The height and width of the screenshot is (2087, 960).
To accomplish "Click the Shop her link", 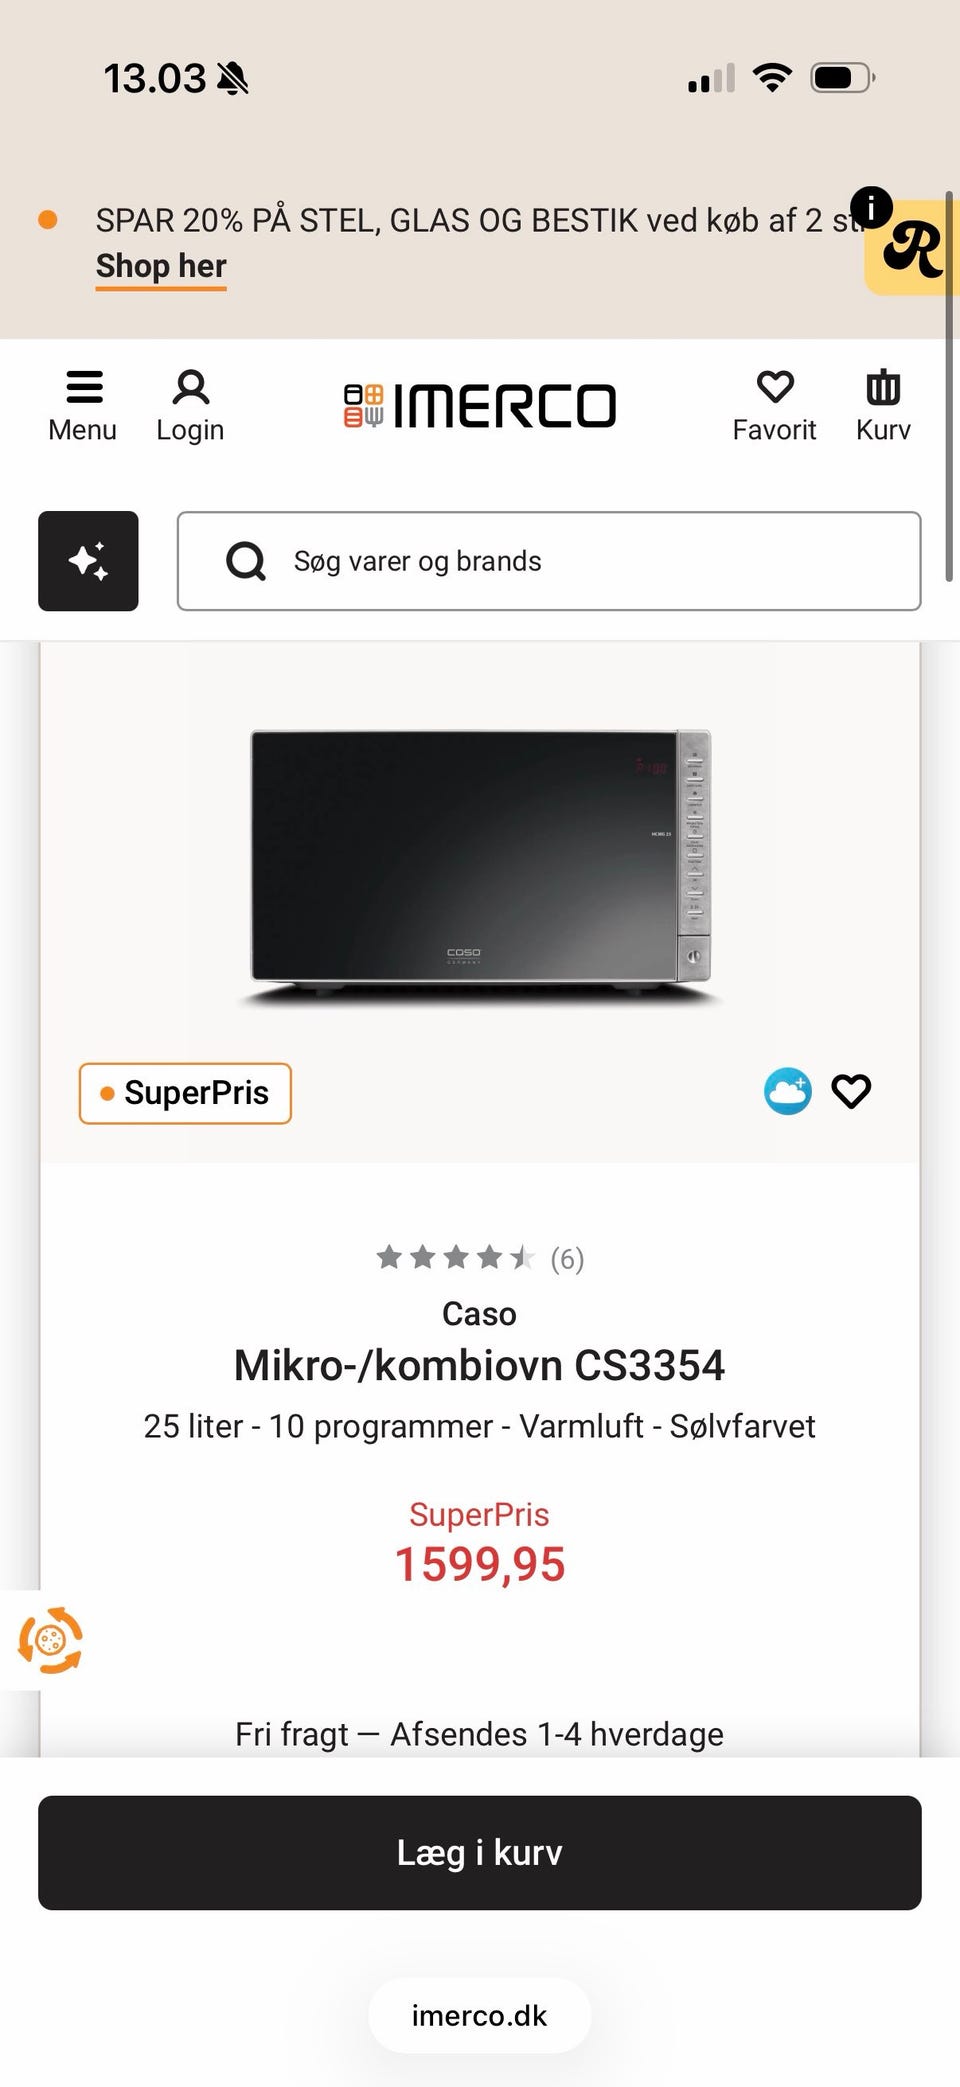I will pyautogui.click(x=161, y=266).
